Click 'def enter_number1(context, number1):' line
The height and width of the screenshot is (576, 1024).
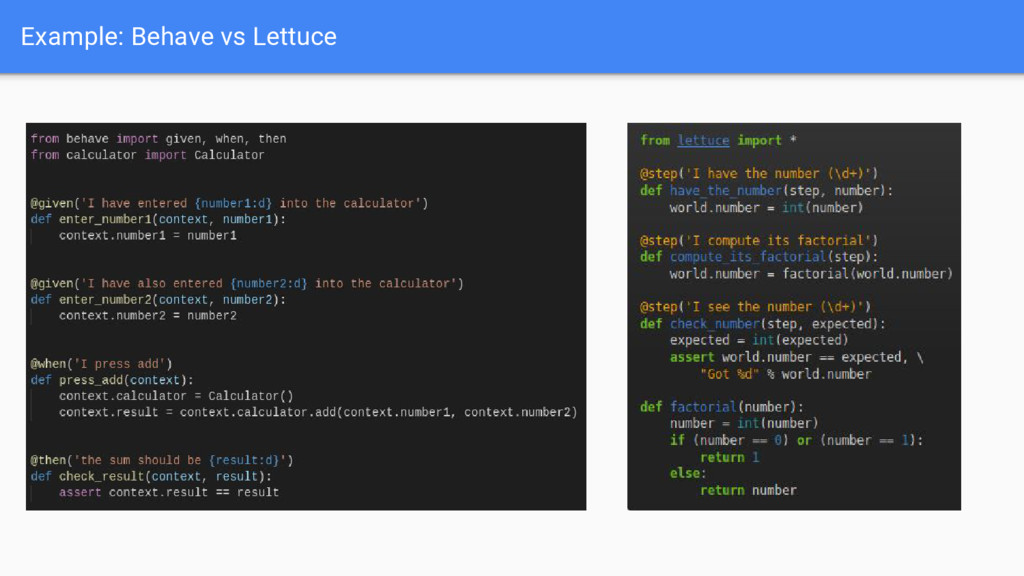(x=159, y=219)
